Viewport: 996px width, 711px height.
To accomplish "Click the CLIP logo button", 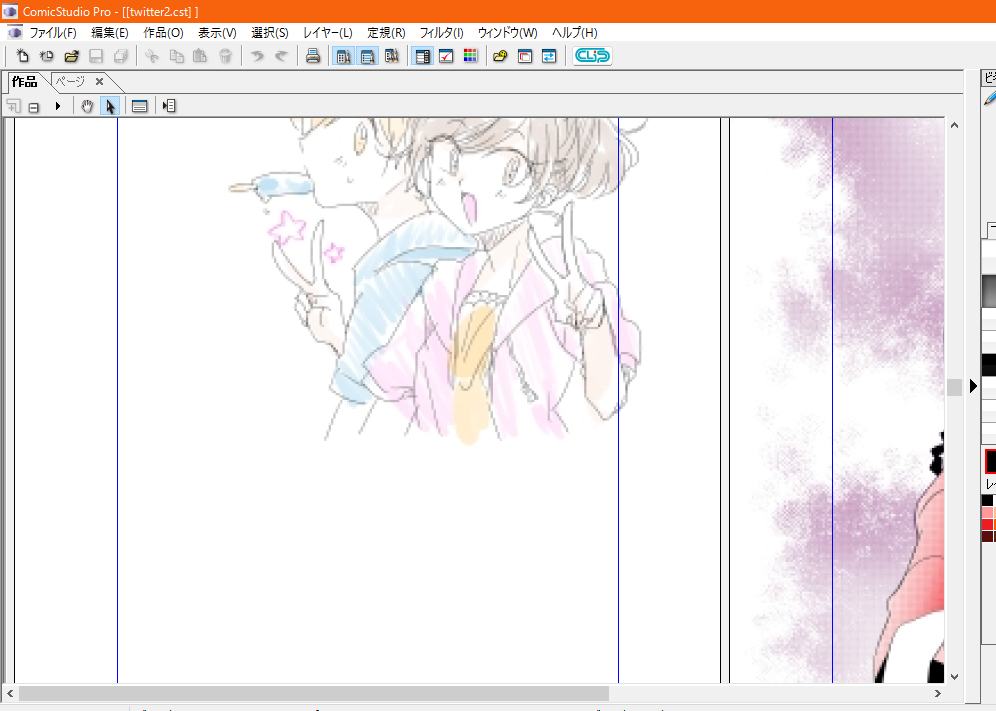I will [x=592, y=56].
